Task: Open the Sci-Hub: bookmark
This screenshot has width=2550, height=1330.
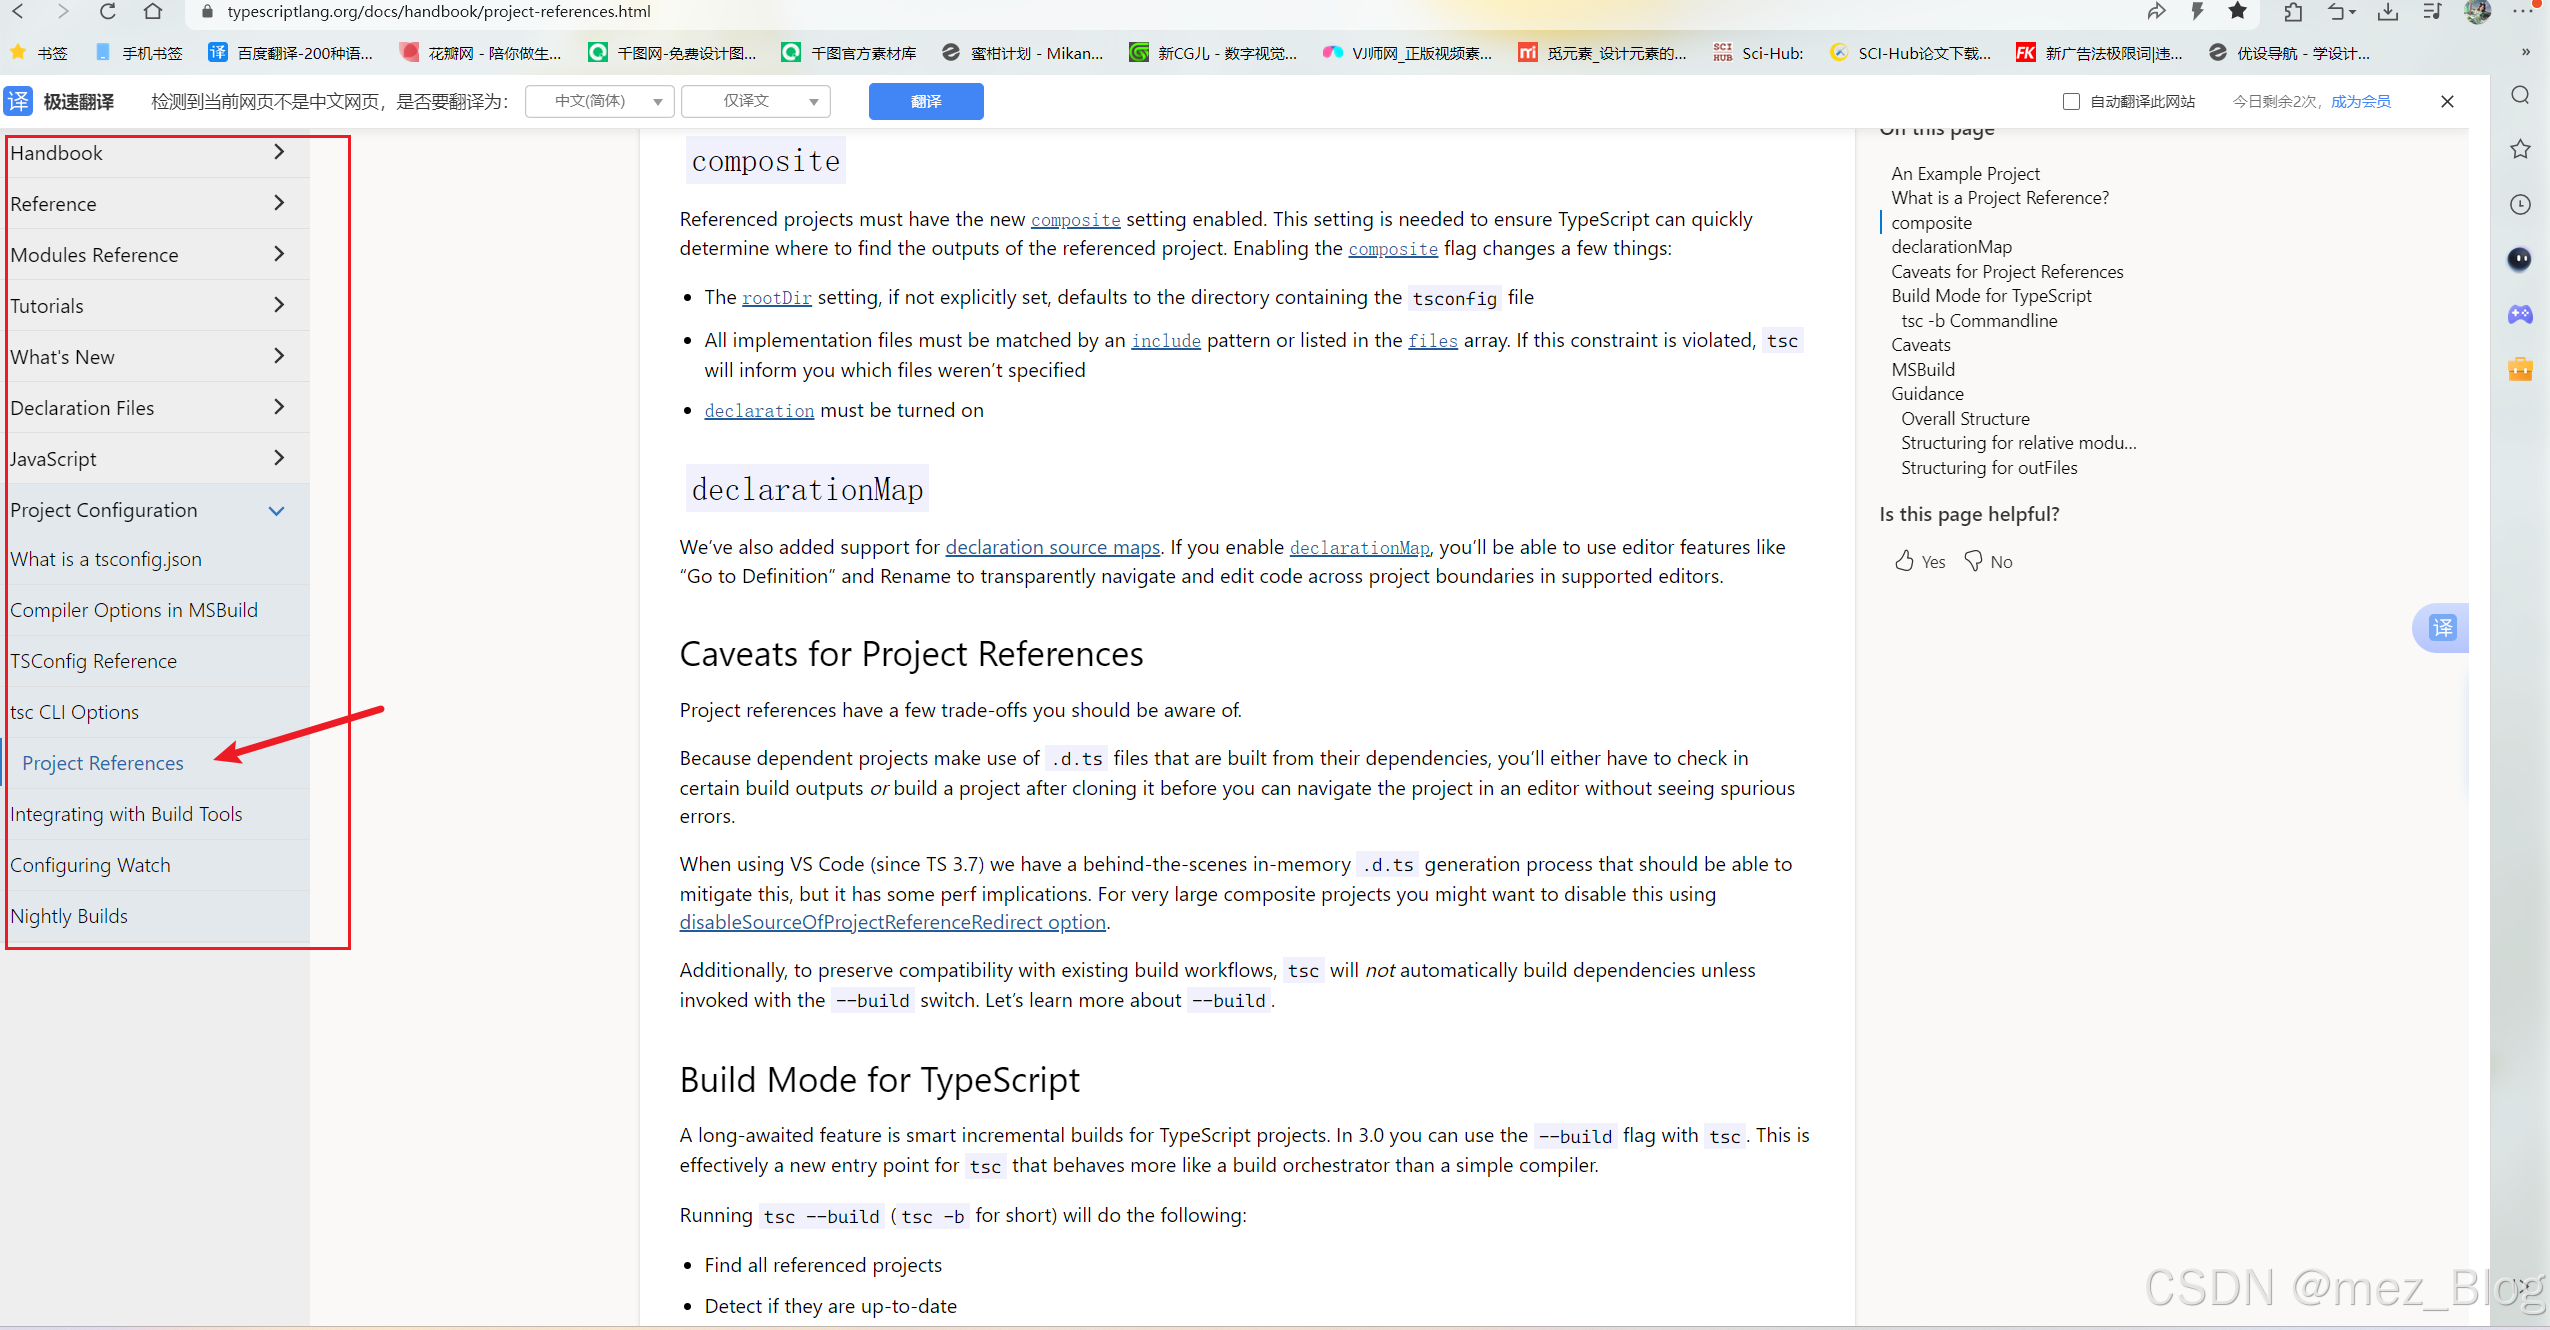Action: tap(1758, 52)
